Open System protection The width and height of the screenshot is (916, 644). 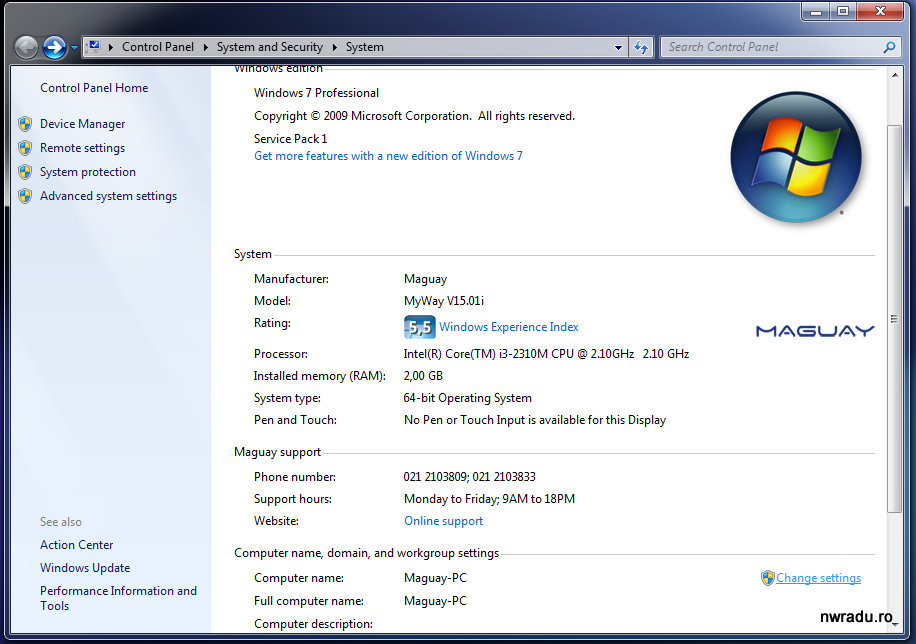click(88, 172)
